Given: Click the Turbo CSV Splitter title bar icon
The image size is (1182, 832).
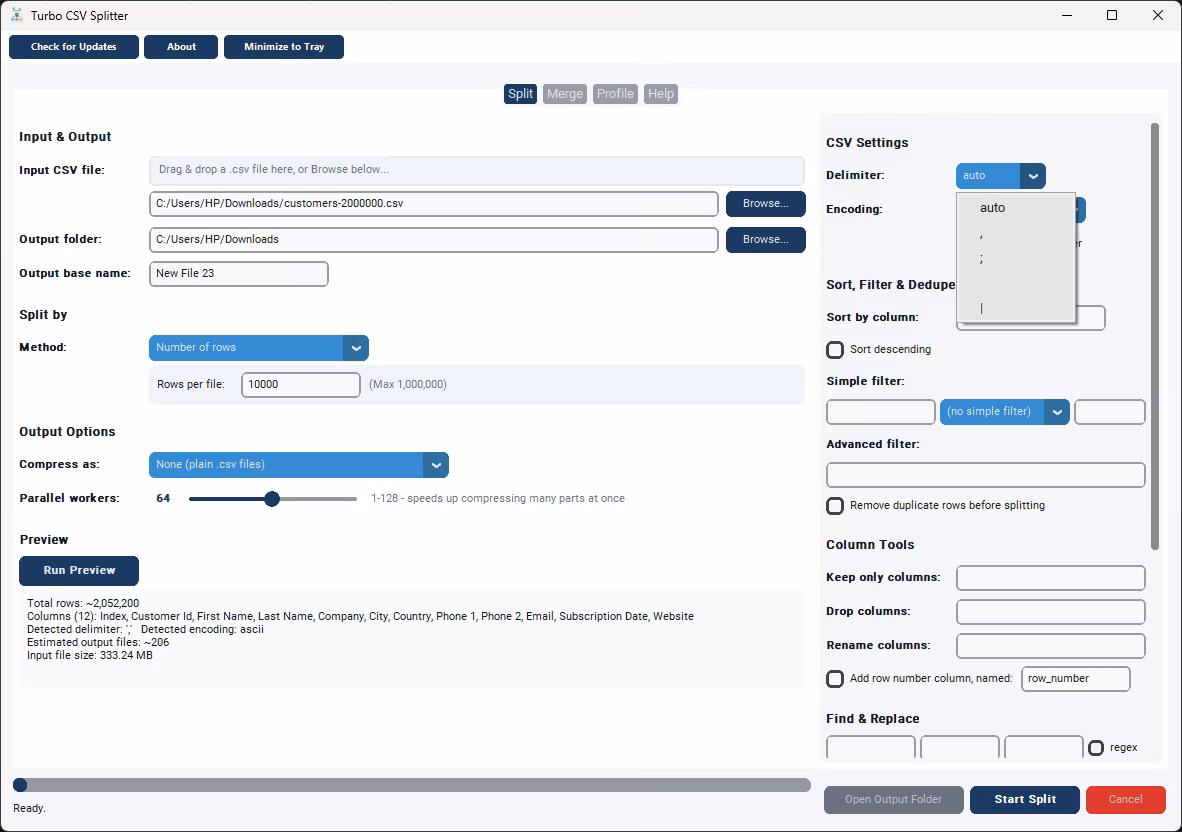Looking at the screenshot, I should pos(17,15).
